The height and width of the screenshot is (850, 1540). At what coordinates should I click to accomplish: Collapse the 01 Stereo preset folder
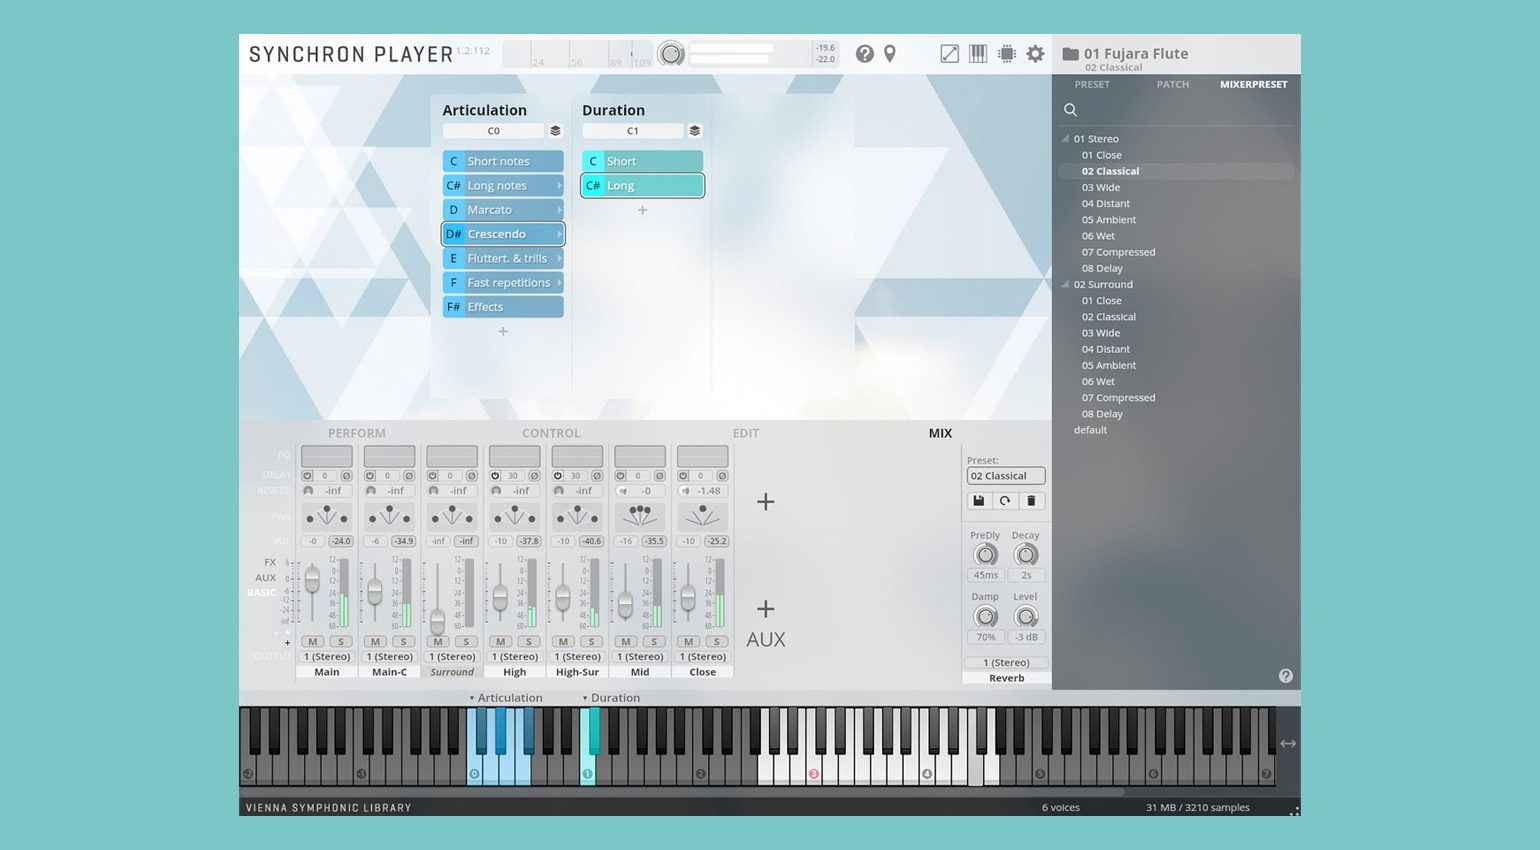tap(1065, 139)
